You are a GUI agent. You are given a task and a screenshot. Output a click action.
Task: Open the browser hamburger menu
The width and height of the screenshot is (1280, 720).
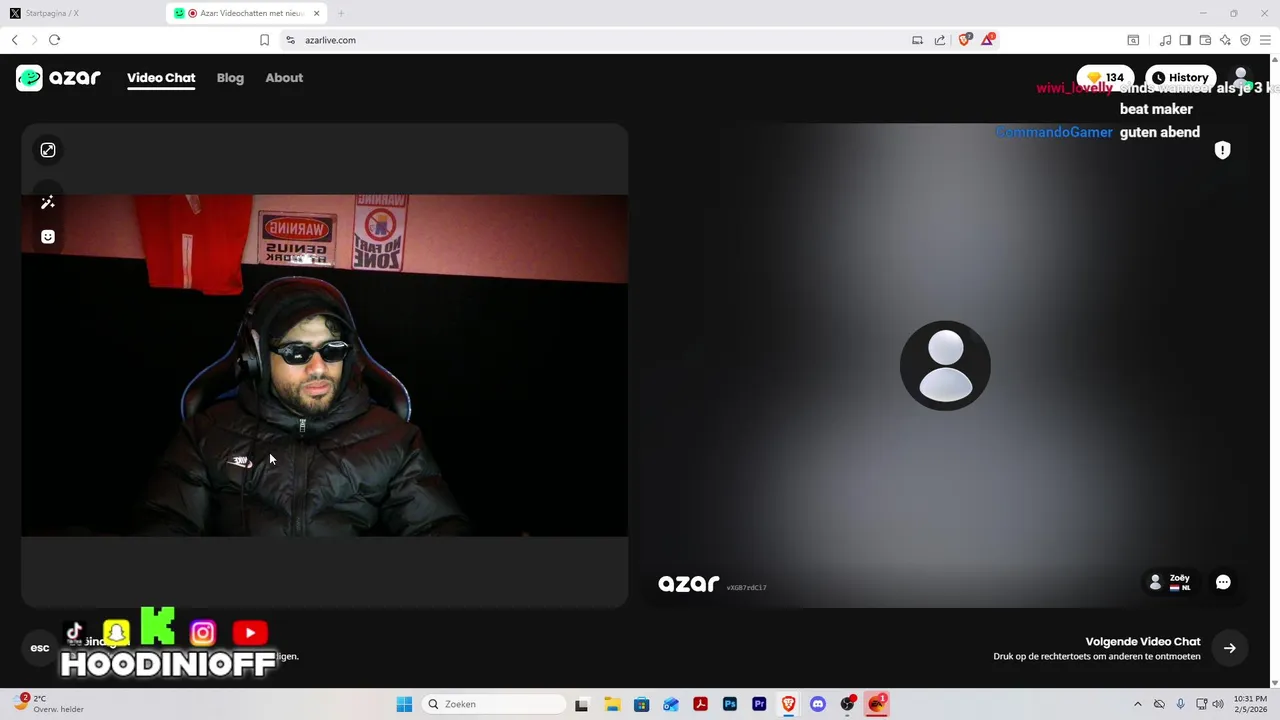[1265, 40]
